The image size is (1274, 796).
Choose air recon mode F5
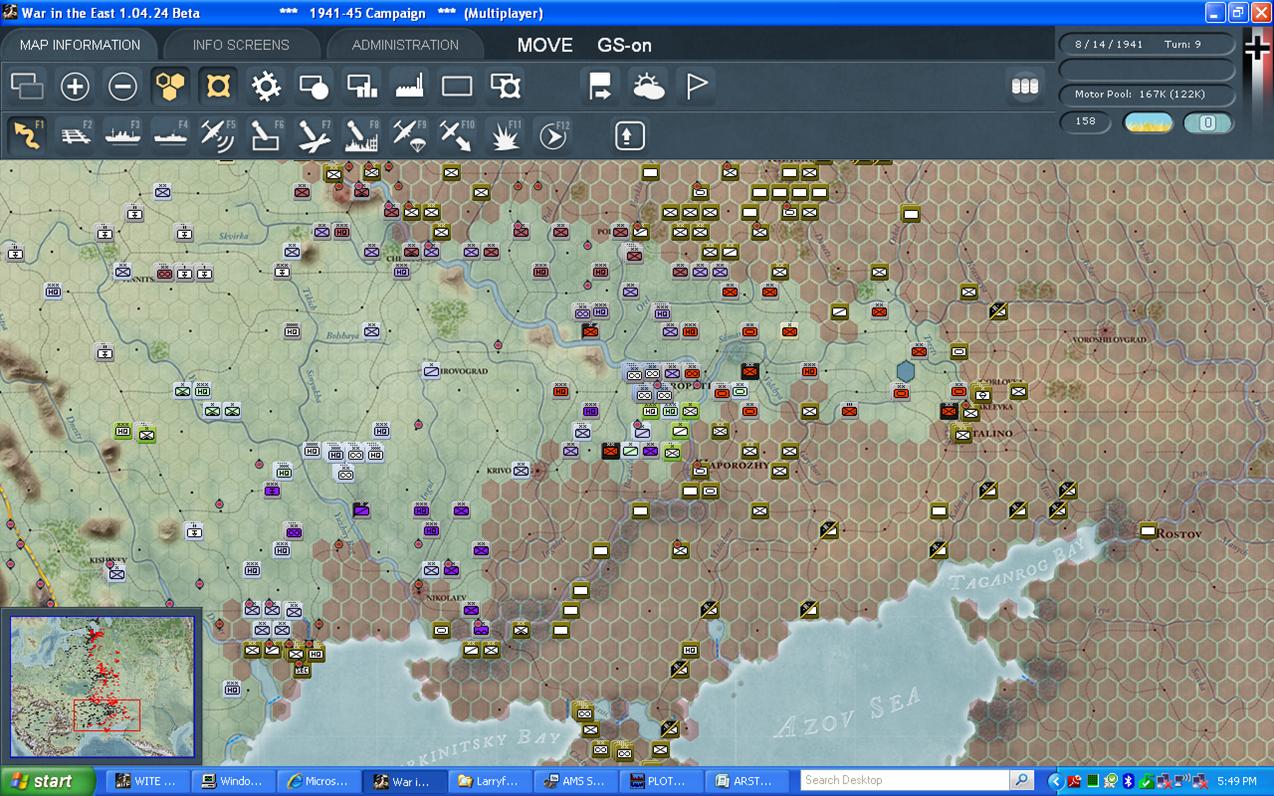pos(218,135)
